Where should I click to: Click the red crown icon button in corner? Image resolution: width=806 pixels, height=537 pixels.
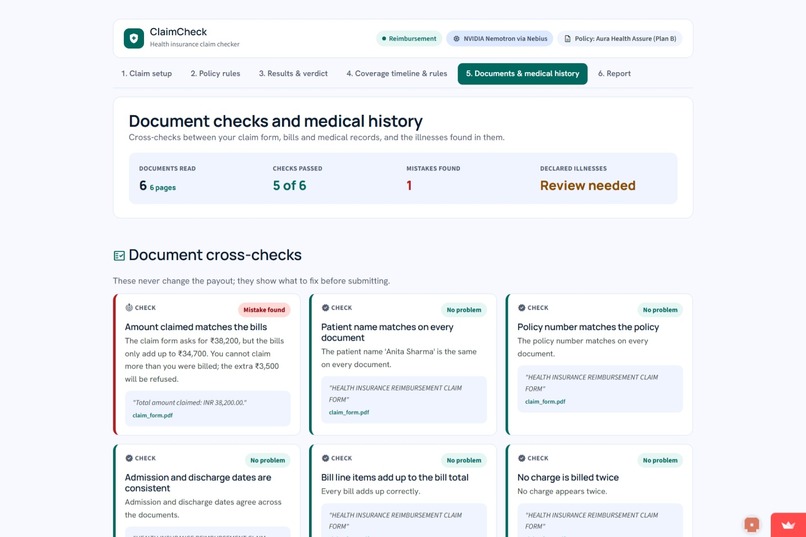pos(788,525)
